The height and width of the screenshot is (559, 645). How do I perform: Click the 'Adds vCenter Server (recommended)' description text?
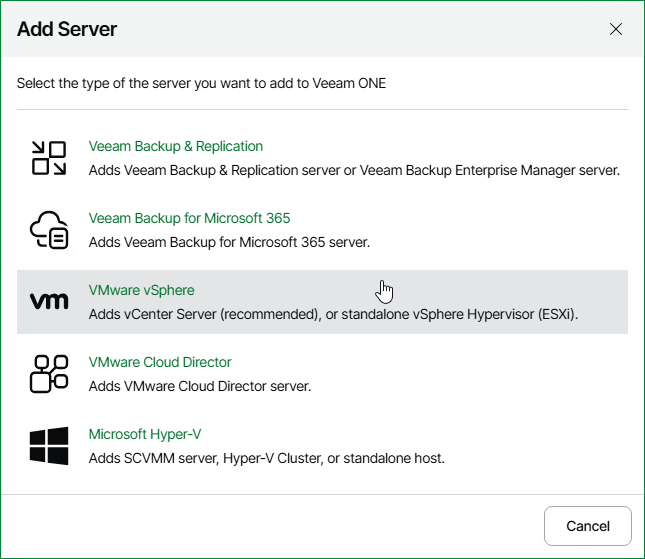(x=334, y=314)
